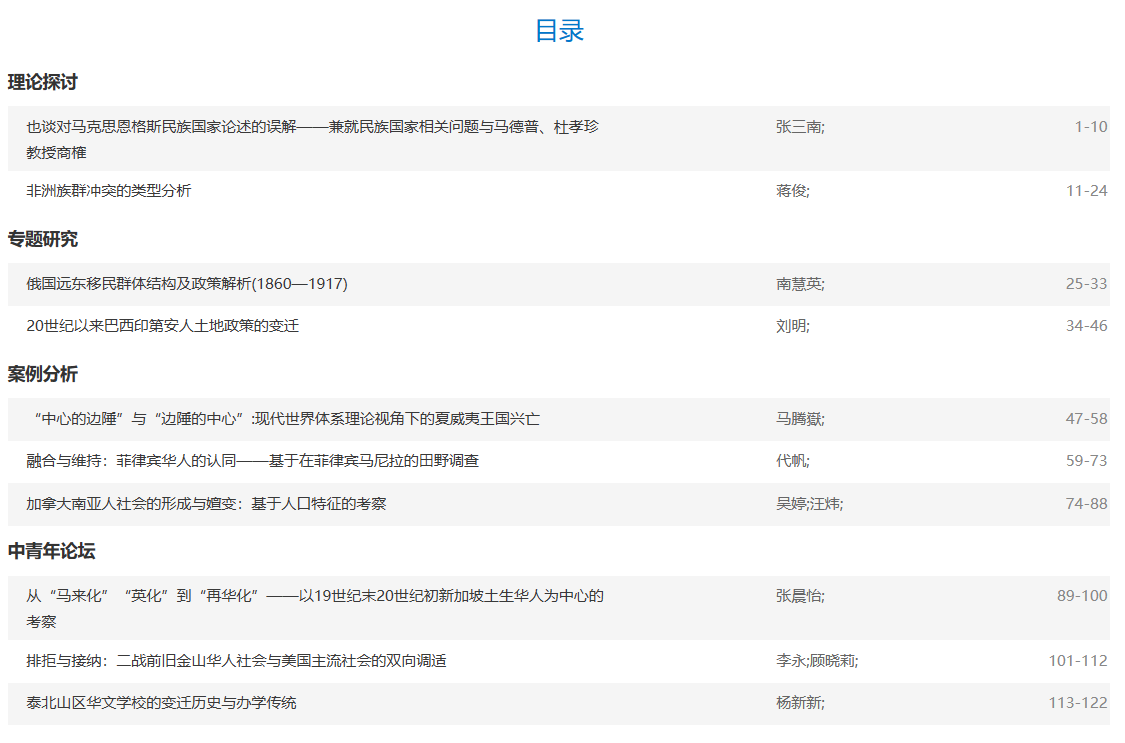Click co-author name 汪炜
The height and width of the screenshot is (743, 1125).
click(826, 504)
